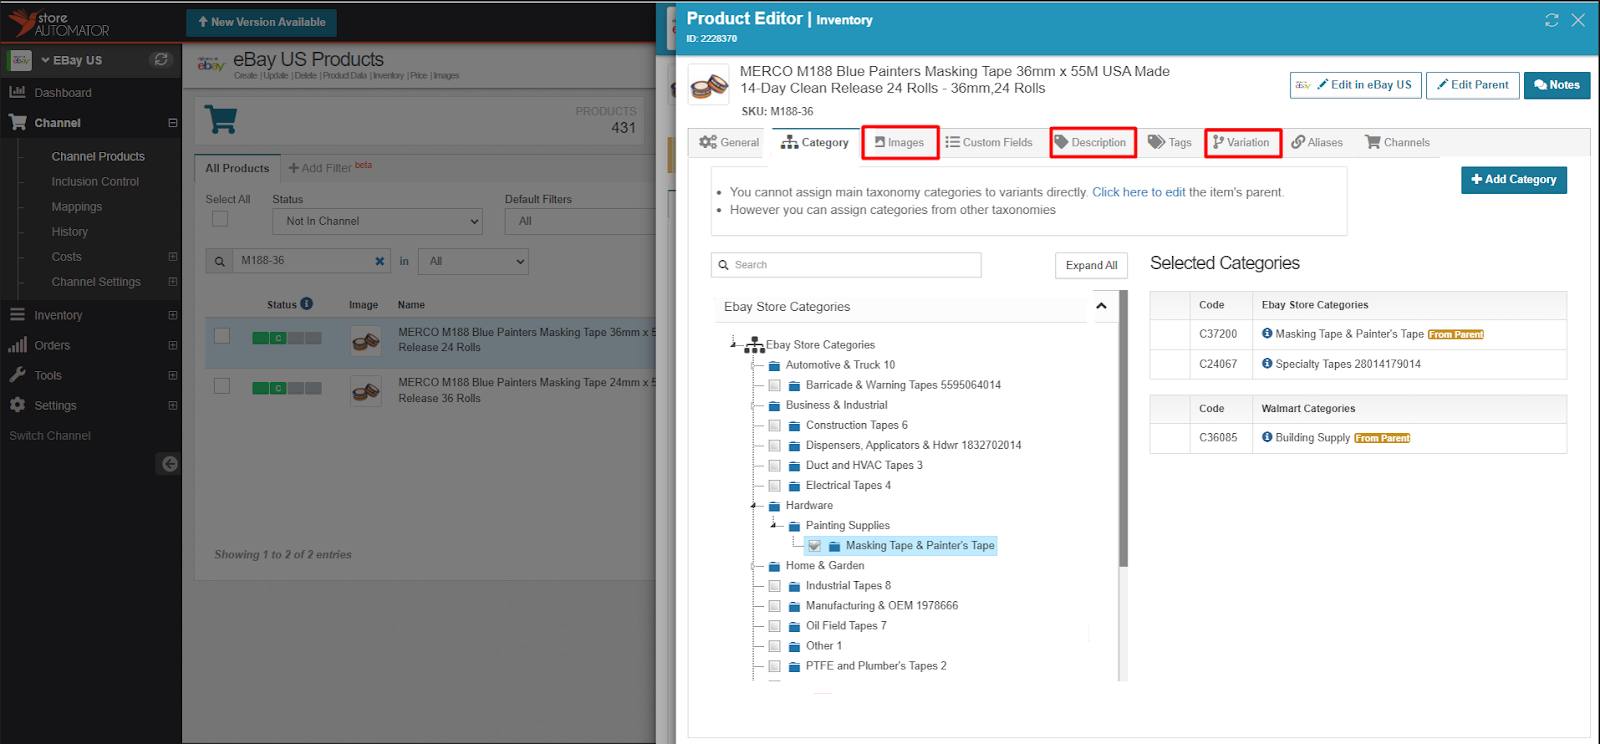
Task: Open thumbnail of the 24mm tape product row
Action: (366, 391)
